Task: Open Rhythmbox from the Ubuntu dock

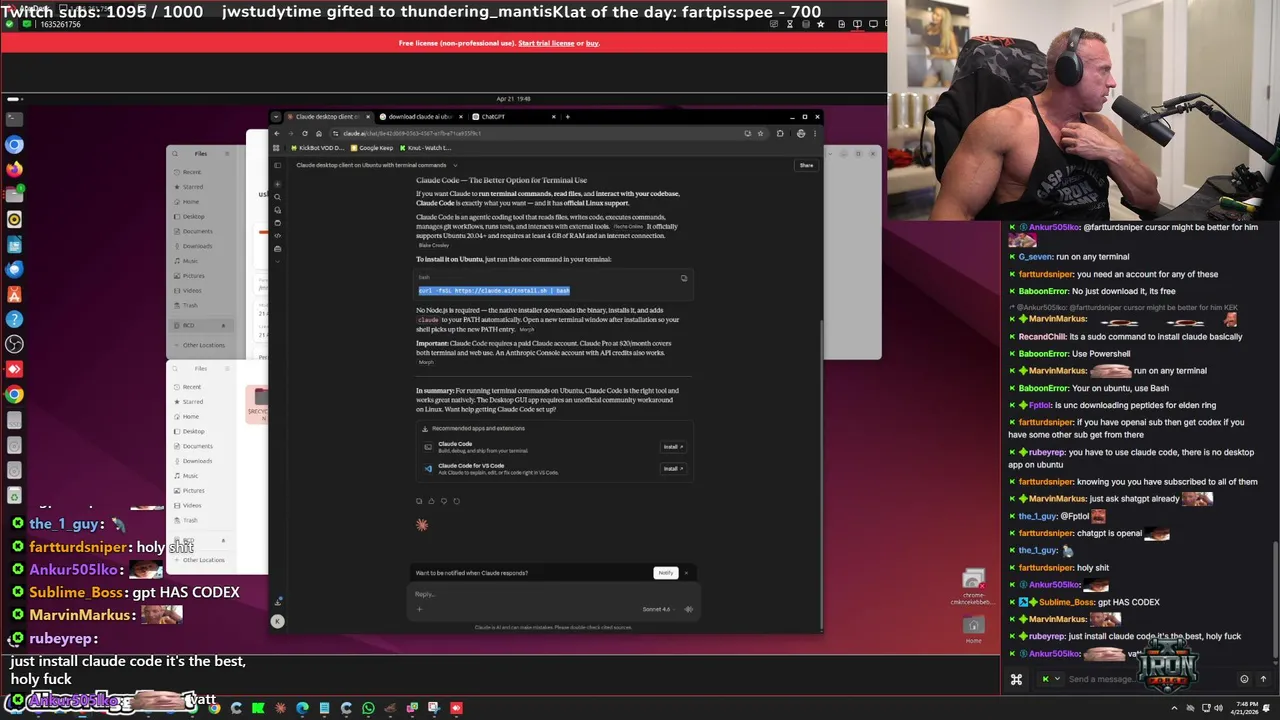Action: 14,219
